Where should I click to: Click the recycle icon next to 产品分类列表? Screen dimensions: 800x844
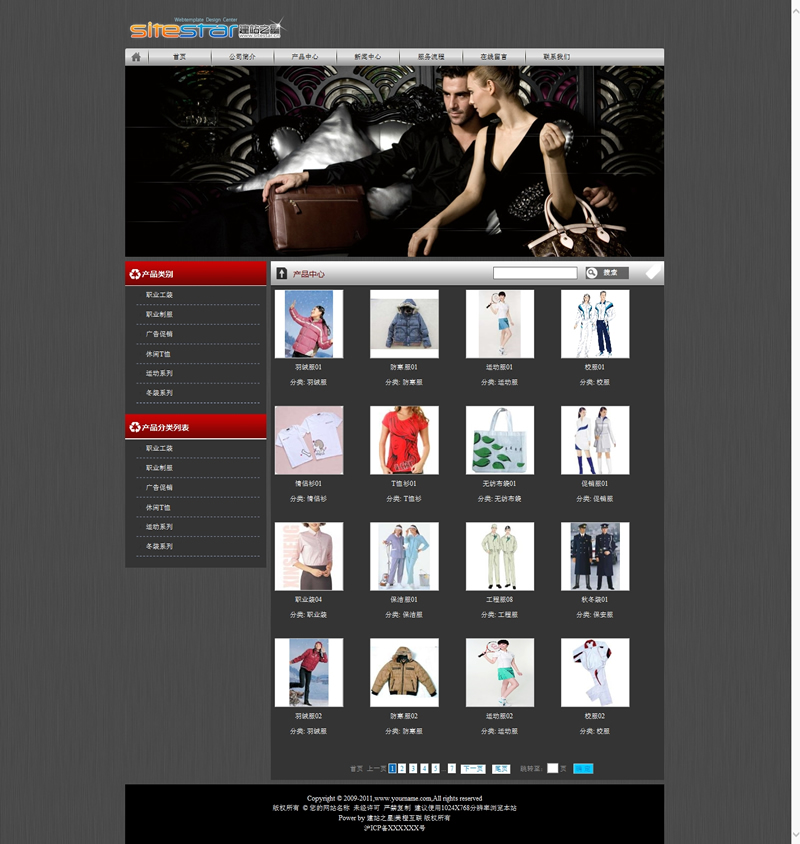point(135,427)
